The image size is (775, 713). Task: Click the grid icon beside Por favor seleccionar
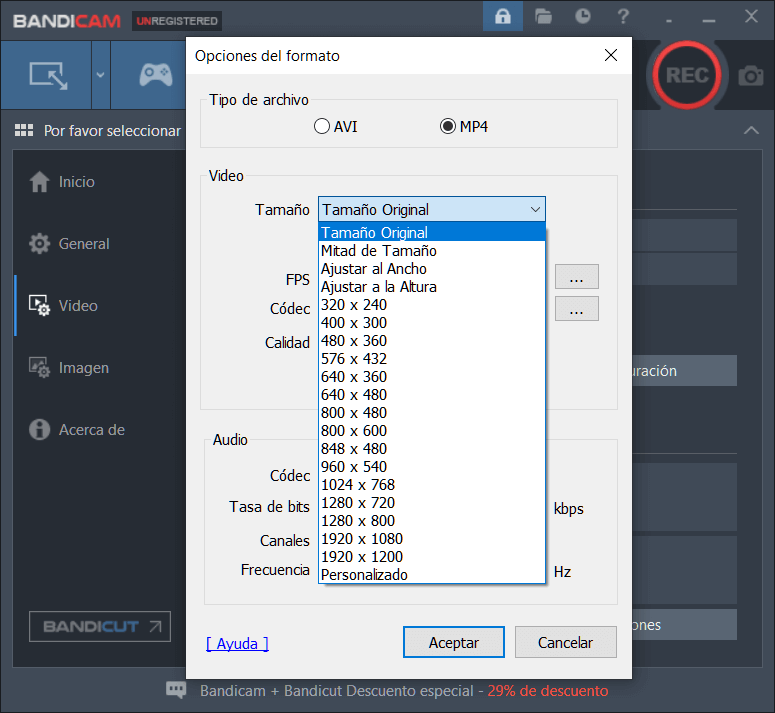pyautogui.click(x=24, y=130)
